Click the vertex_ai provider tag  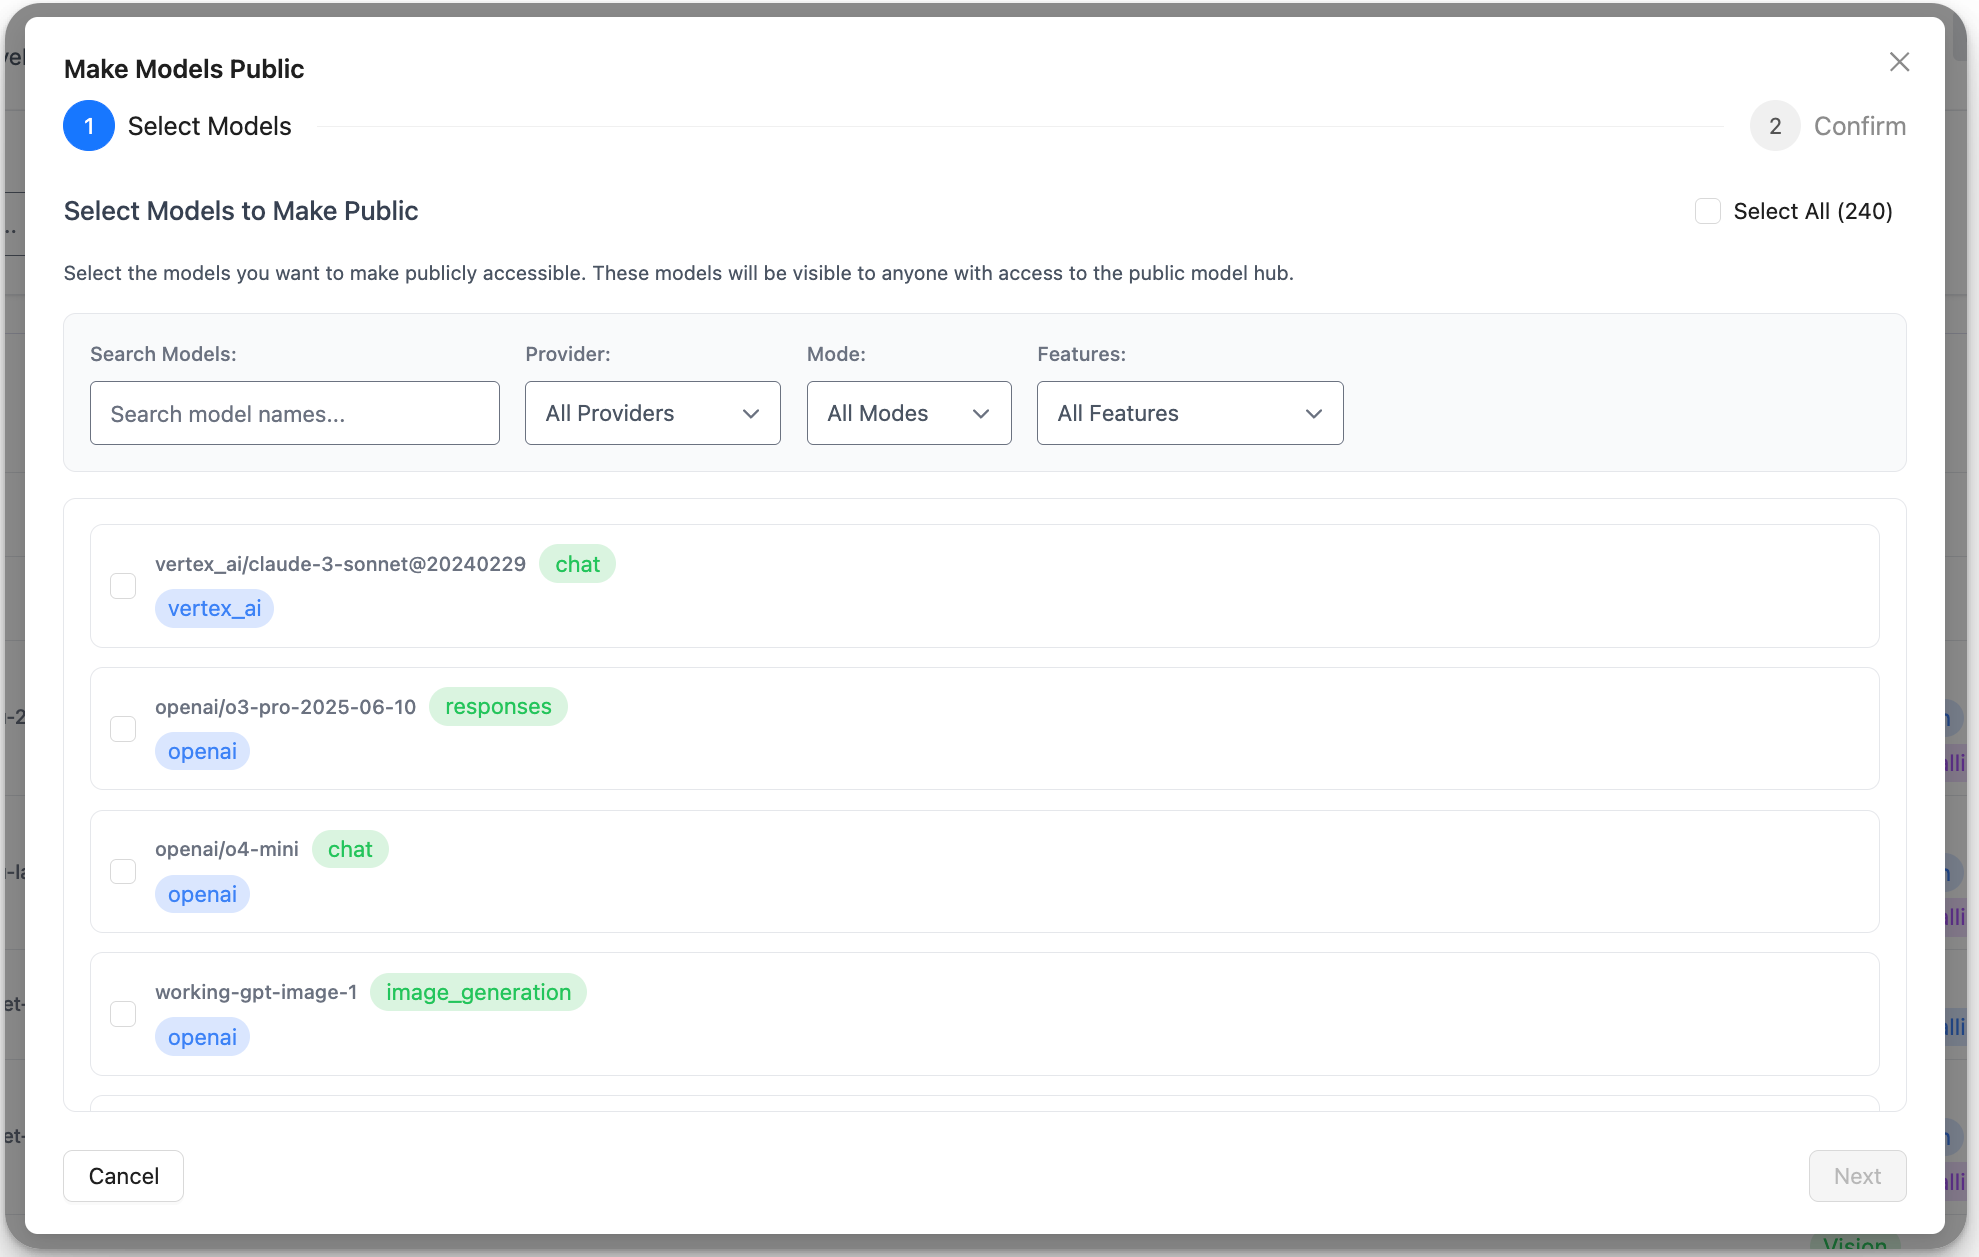point(214,608)
